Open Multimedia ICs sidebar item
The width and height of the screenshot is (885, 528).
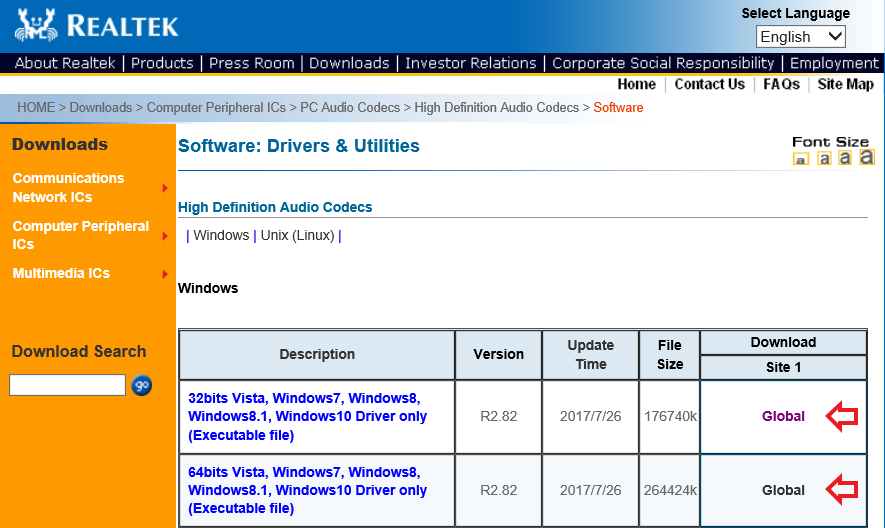tap(61, 273)
